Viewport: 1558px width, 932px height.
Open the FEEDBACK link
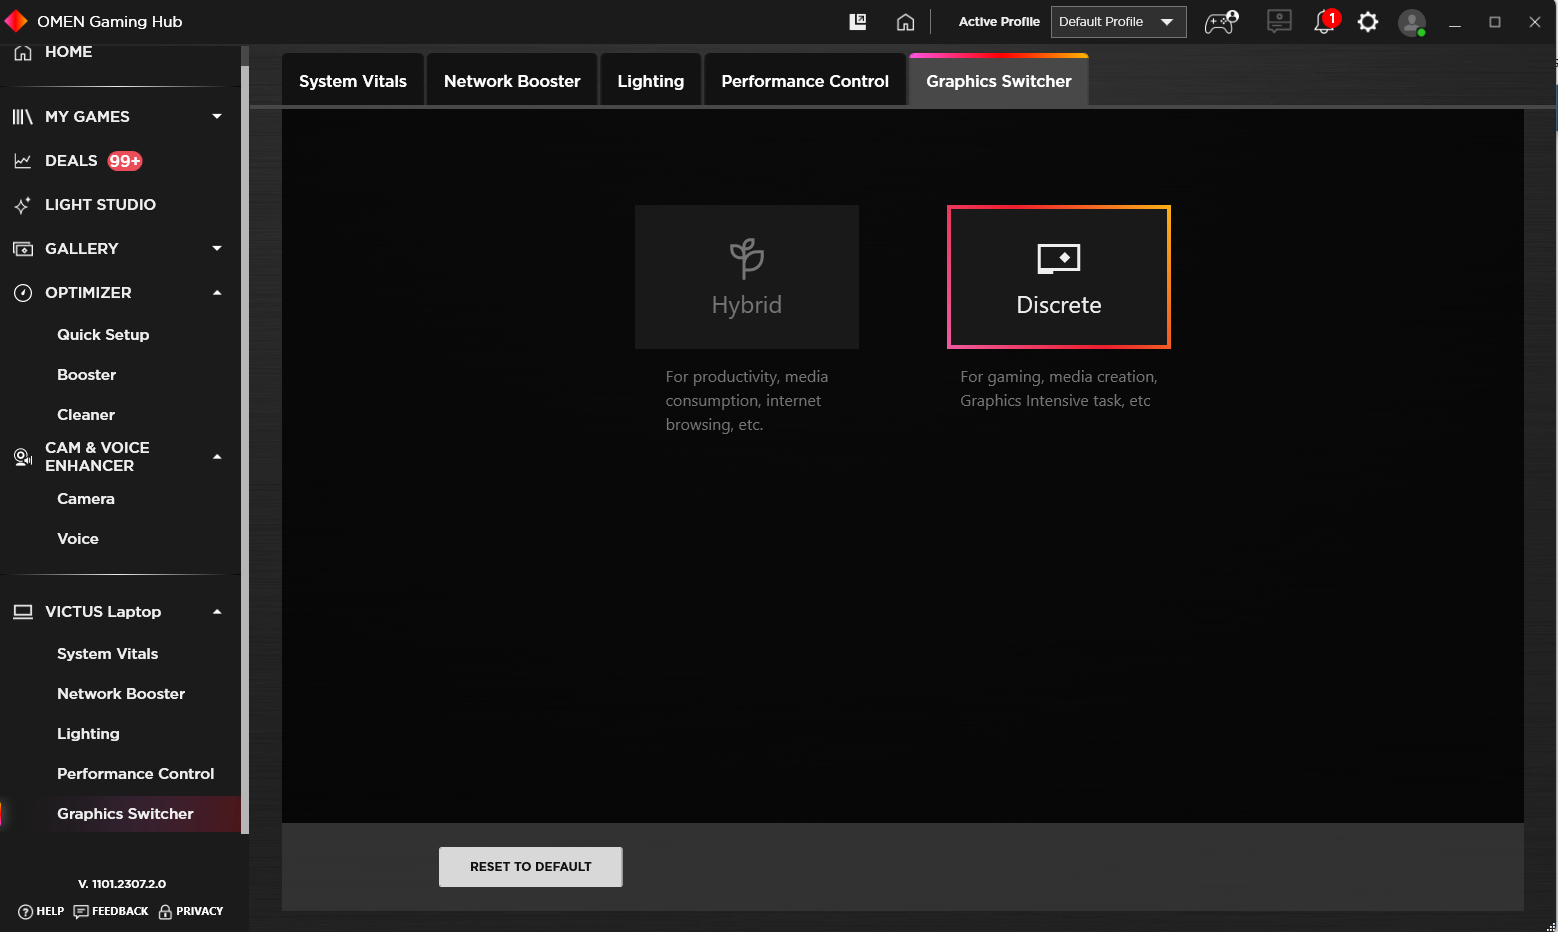click(x=120, y=912)
